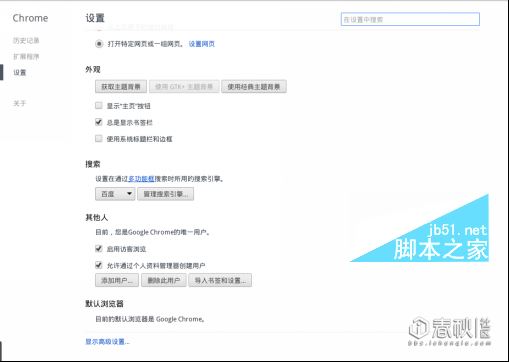Toggle always show bookmarks bar checkbox
Viewport: 509px width, 362px height.
click(99, 122)
